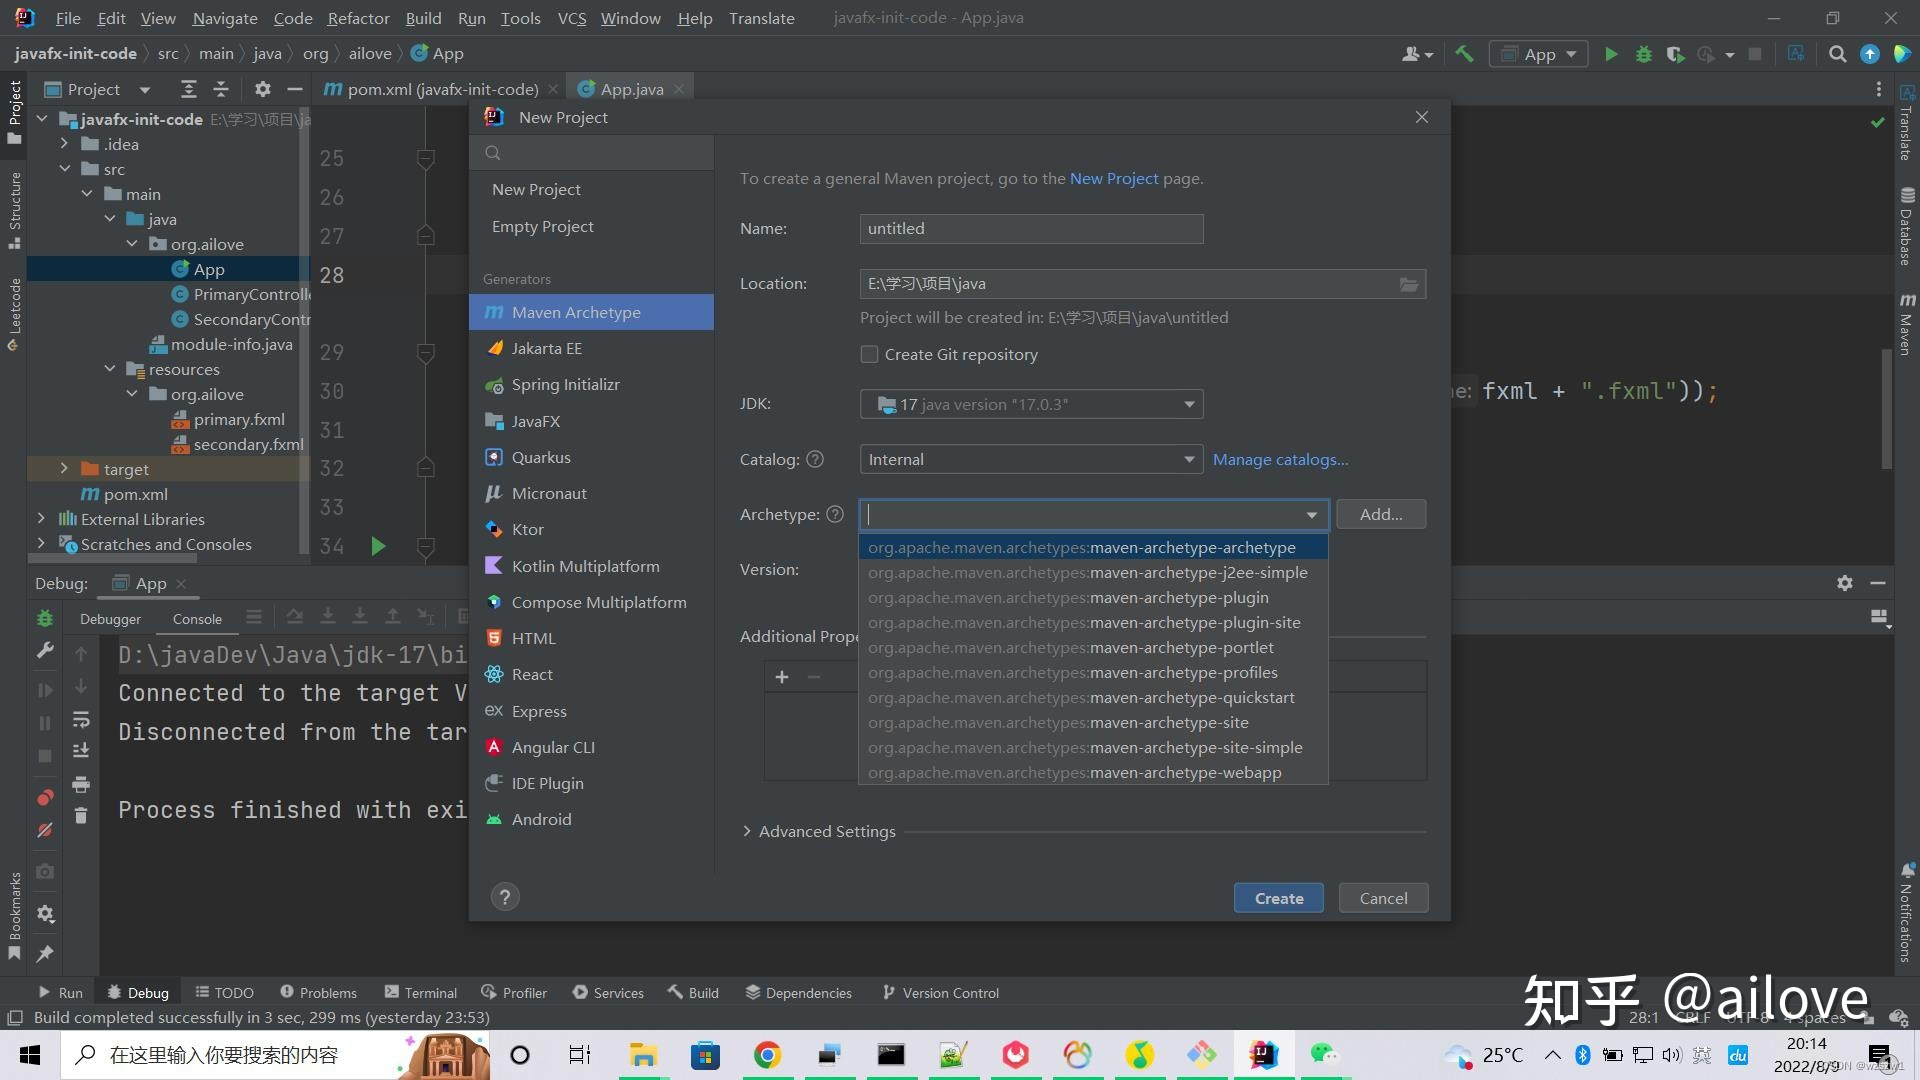Toggle soft-wrap icon in the debug console
Viewport: 1920px width, 1080px height.
tap(81, 719)
